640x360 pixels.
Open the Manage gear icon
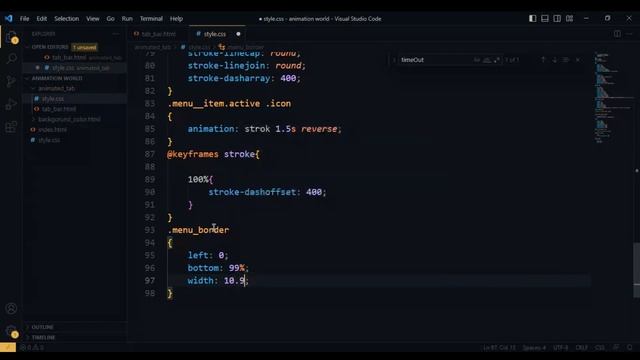tap(11, 331)
